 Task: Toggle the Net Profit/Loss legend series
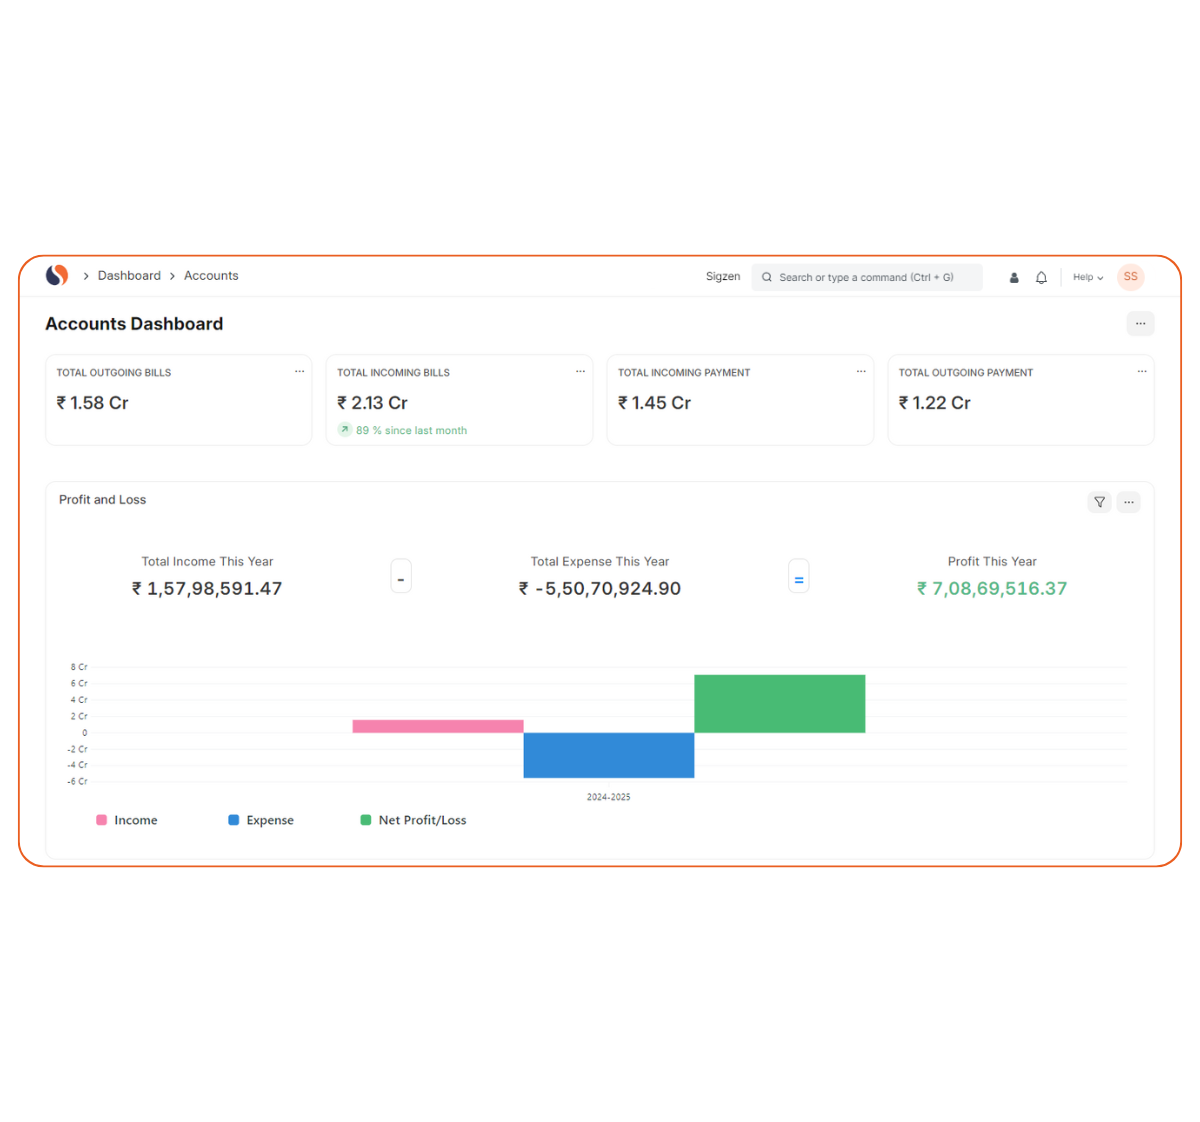click(x=413, y=820)
